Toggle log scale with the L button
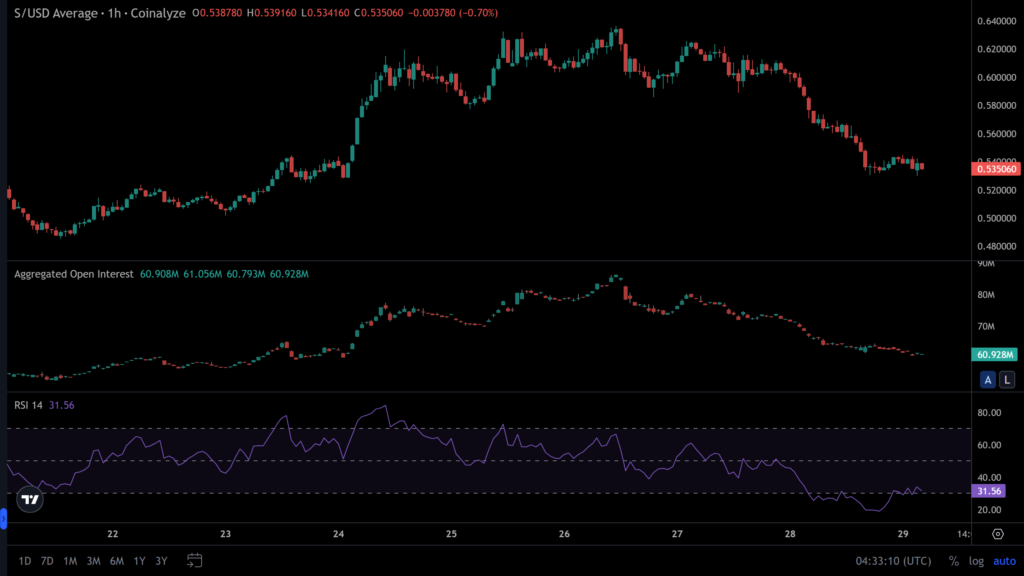The image size is (1024, 576). 1006,379
